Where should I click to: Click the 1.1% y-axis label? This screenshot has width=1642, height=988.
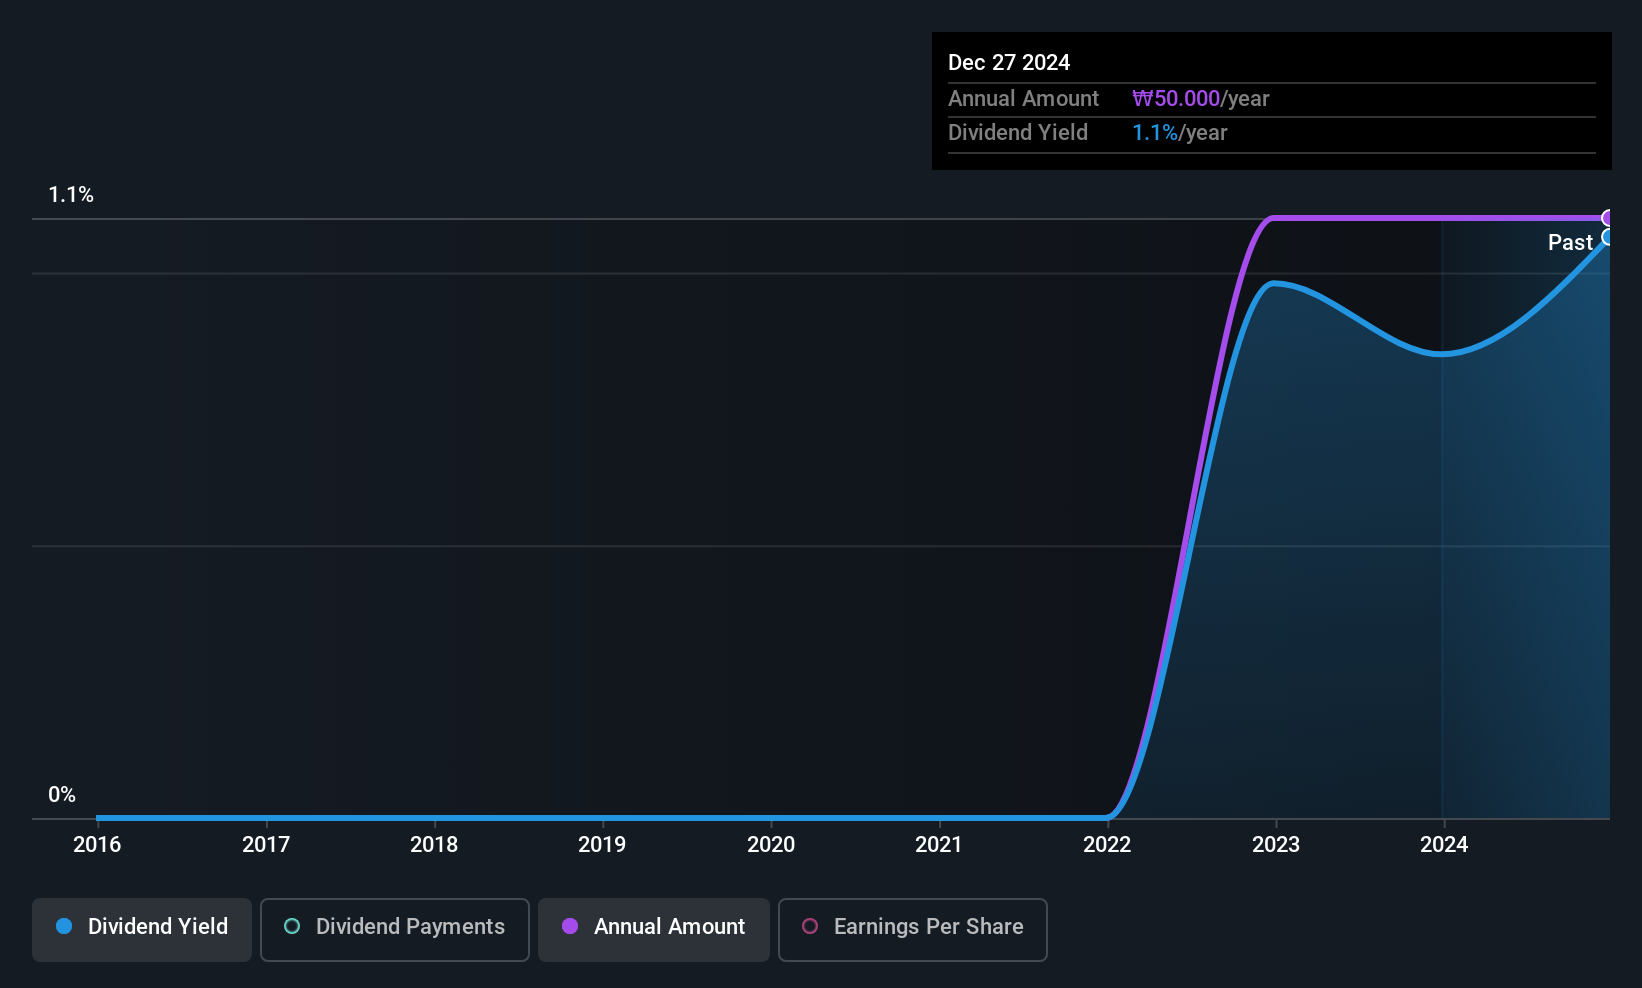coord(71,195)
